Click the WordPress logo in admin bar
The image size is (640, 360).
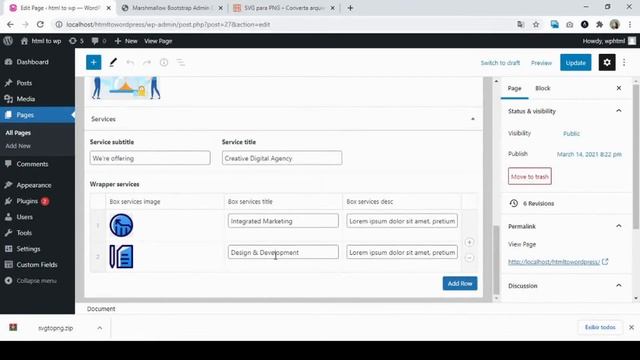coord(8,41)
